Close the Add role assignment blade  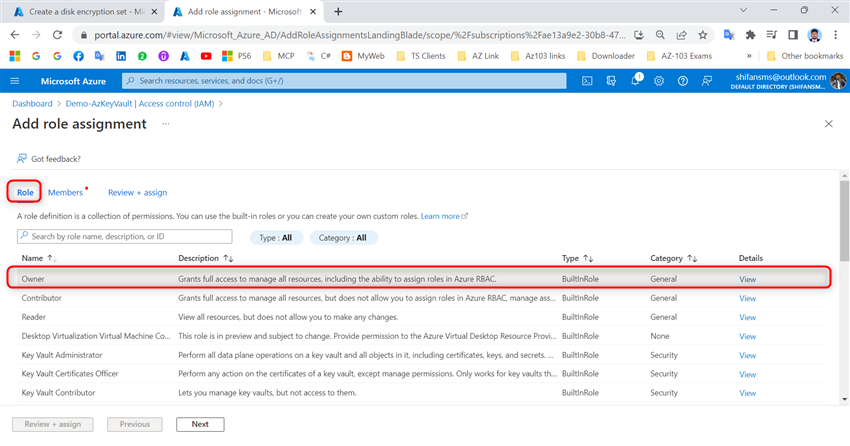(828, 124)
